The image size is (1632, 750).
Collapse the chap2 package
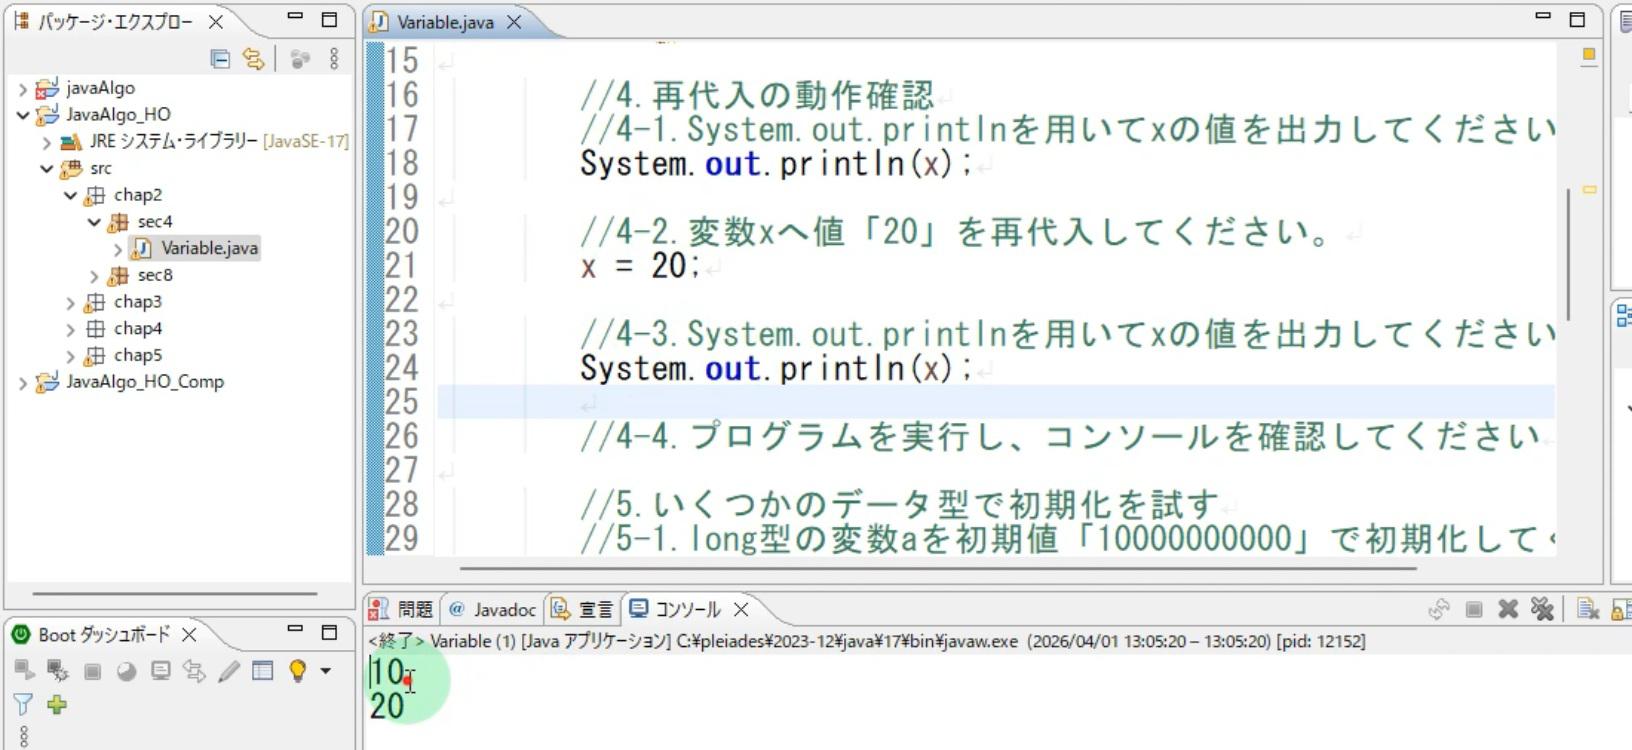(70, 195)
